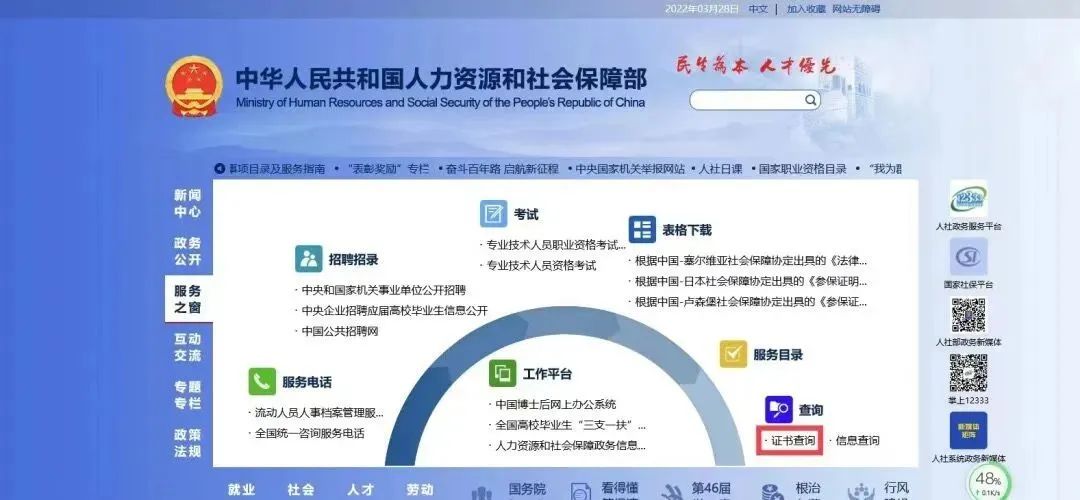Image resolution: width=1080 pixels, height=500 pixels.
Task: Open the 中国-卢森堡 form download link
Action: 751,302
